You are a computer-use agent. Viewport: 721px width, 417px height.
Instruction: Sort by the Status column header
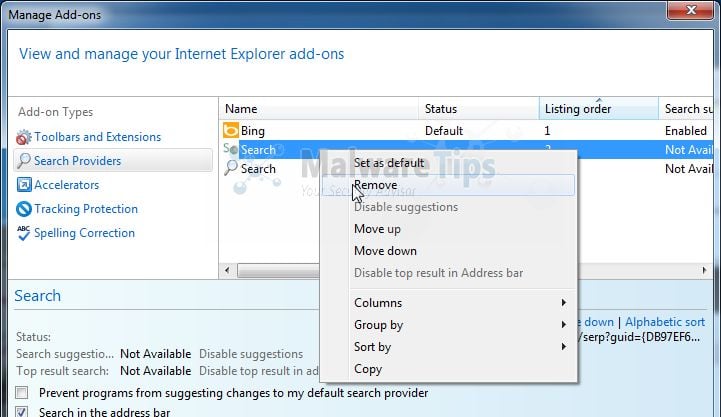(x=479, y=109)
